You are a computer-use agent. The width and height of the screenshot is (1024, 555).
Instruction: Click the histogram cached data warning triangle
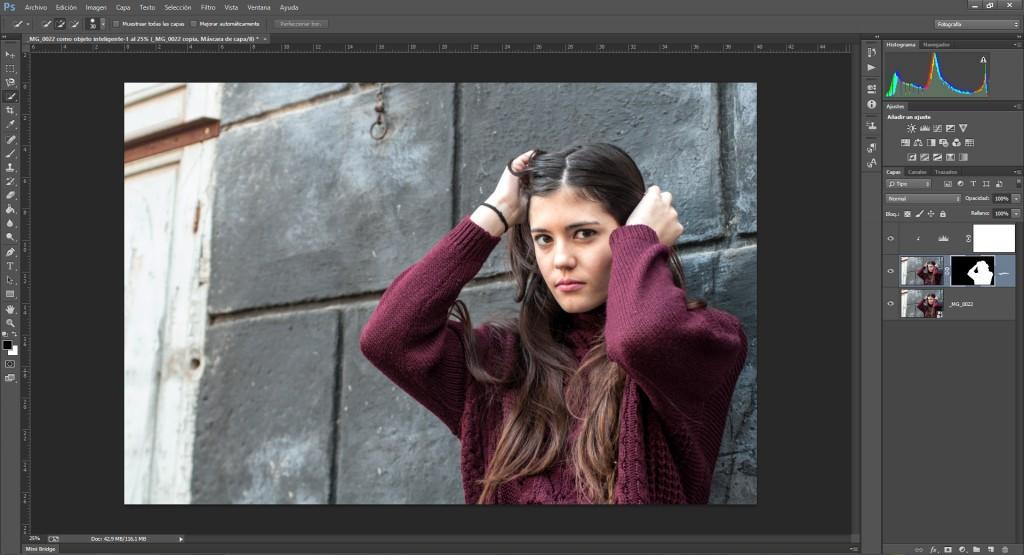pyautogui.click(x=983, y=60)
